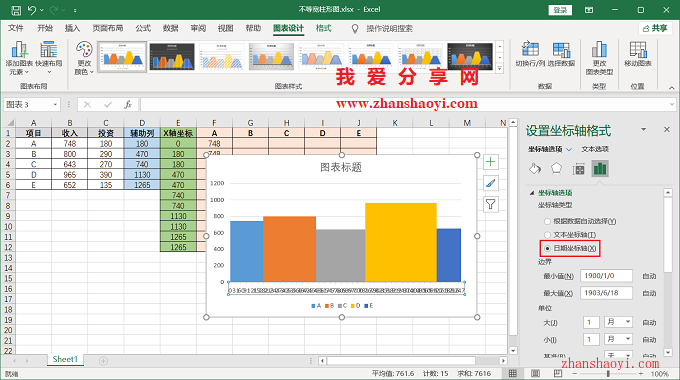Switch to the Insert ribbon tab
680x380 pixels.
click(x=72, y=28)
